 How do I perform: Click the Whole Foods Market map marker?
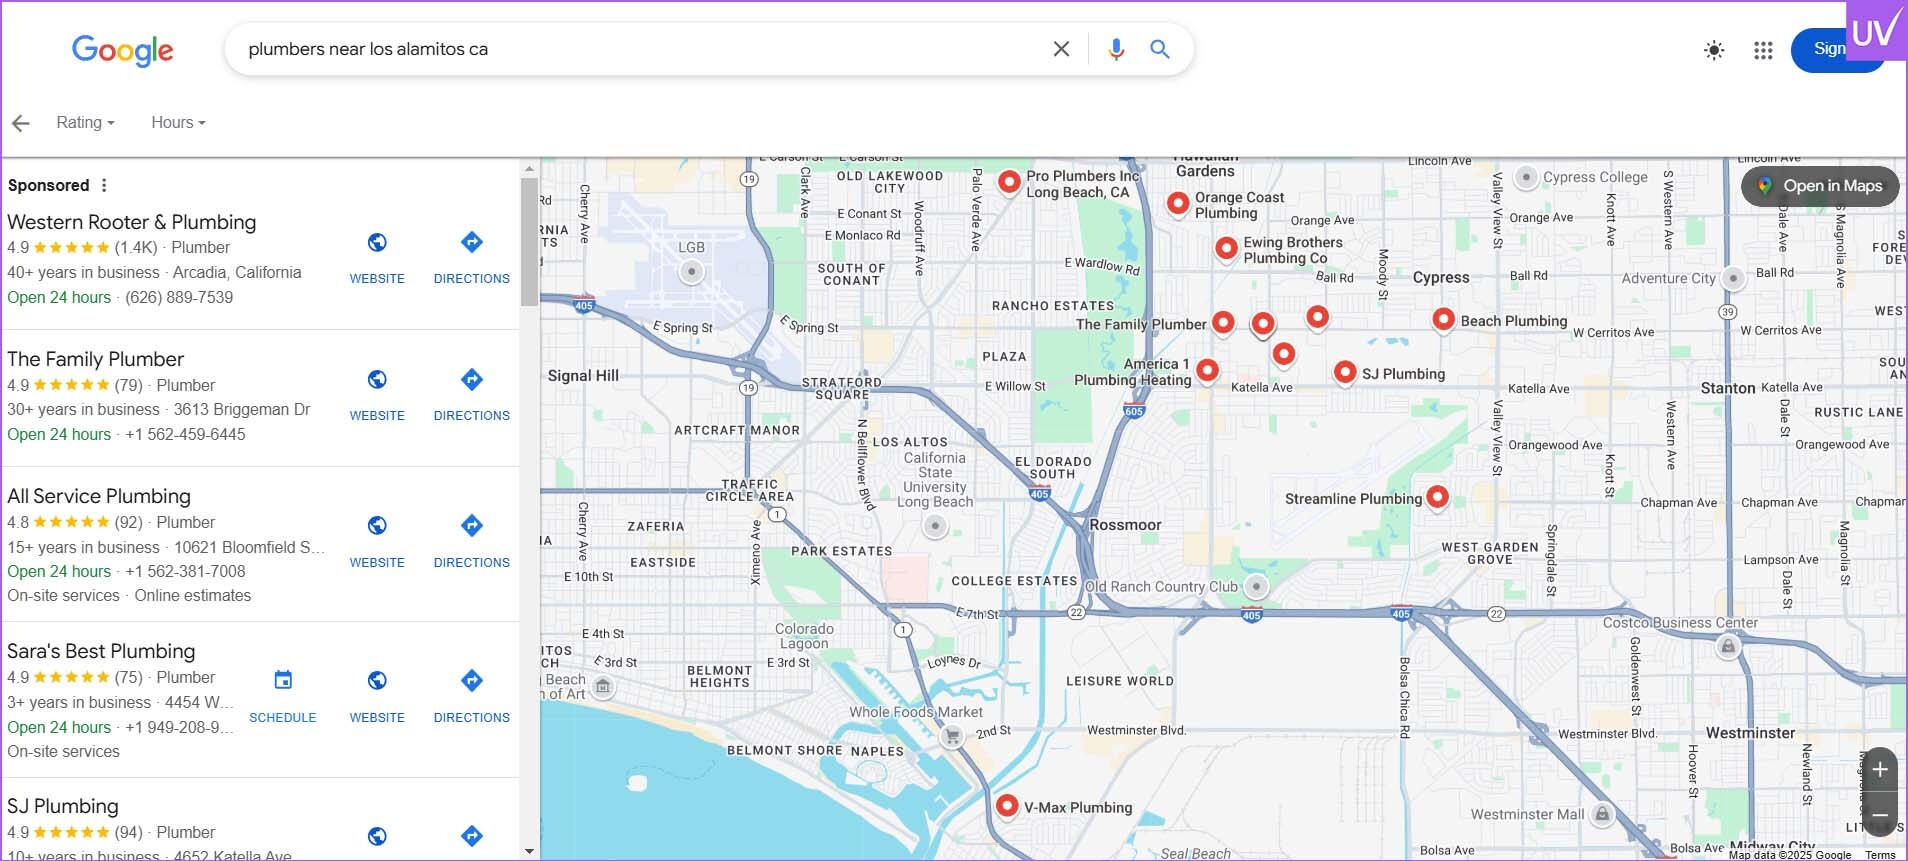click(952, 736)
